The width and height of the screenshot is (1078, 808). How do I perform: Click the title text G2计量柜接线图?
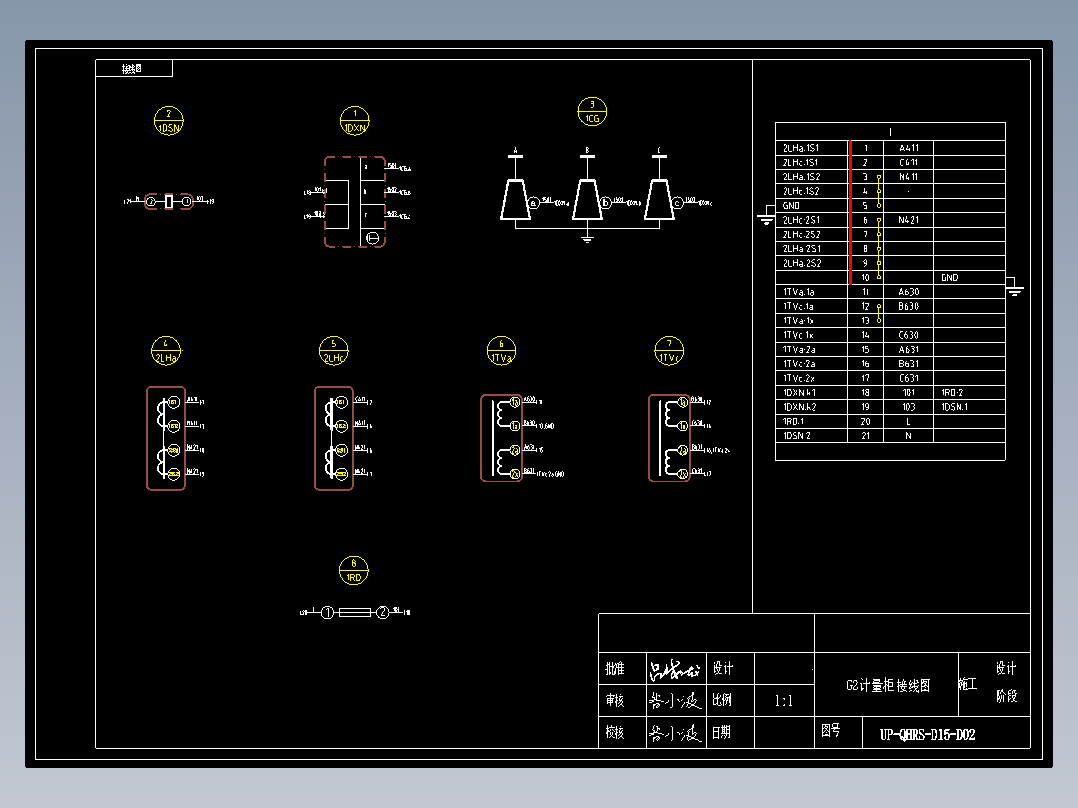[x=887, y=686]
